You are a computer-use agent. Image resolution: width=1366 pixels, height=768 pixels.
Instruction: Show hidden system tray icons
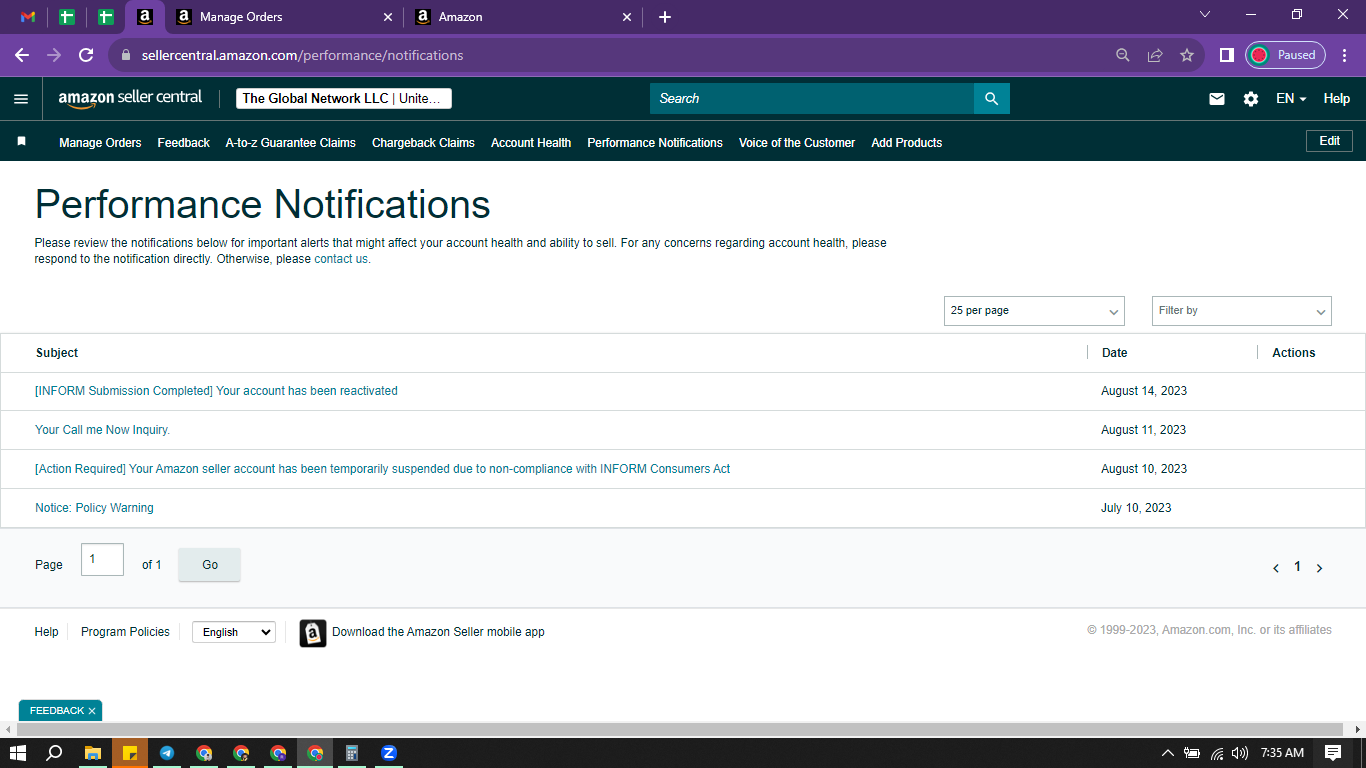[x=1167, y=753]
